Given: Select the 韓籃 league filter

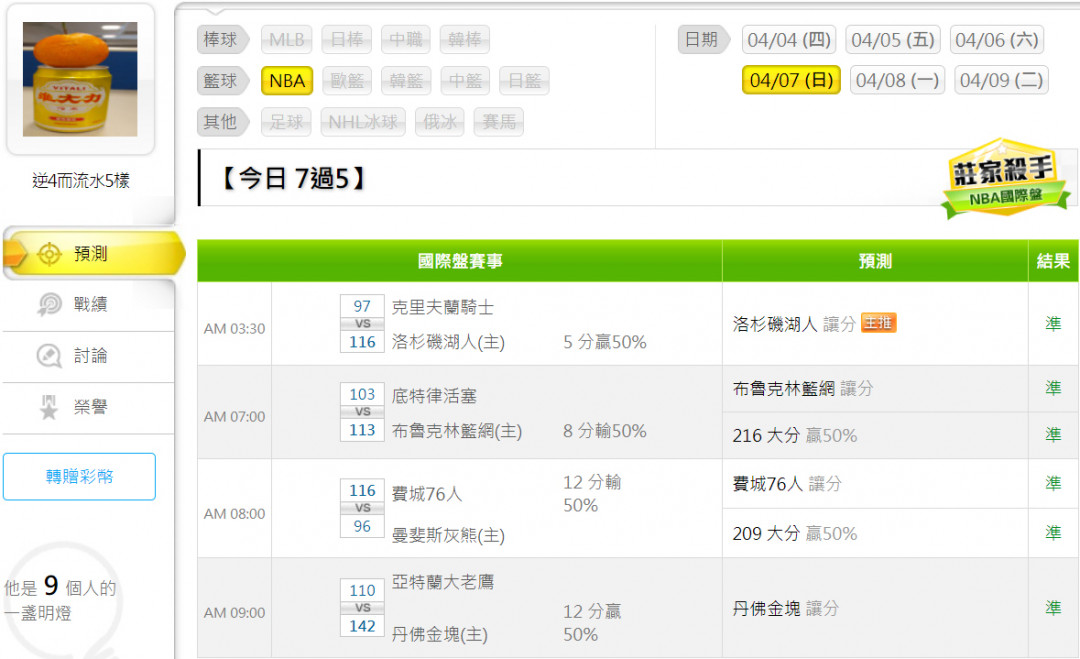Looking at the screenshot, I should pyautogui.click(x=406, y=81).
